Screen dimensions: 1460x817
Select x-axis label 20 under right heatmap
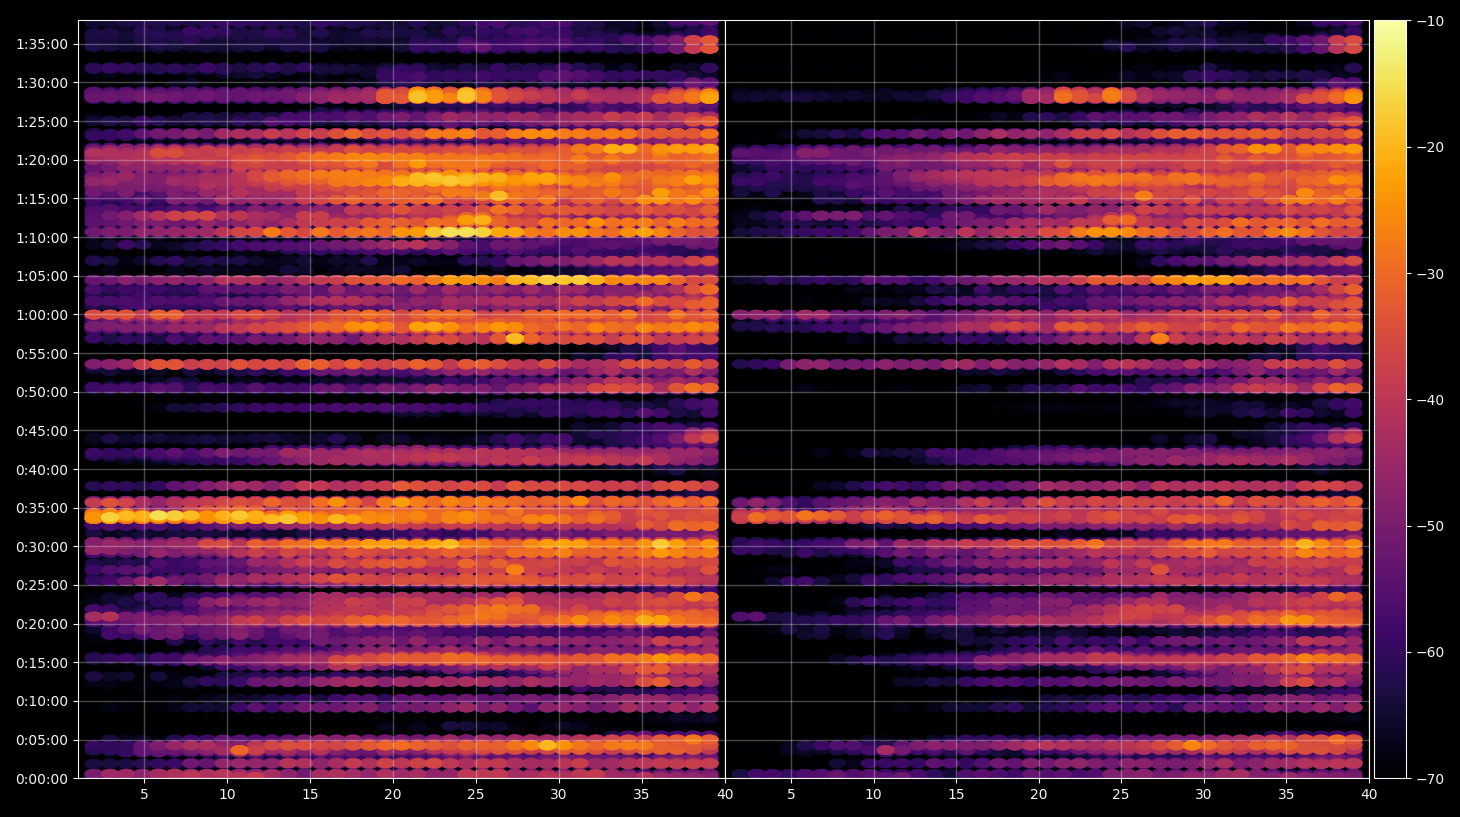[1039, 795]
